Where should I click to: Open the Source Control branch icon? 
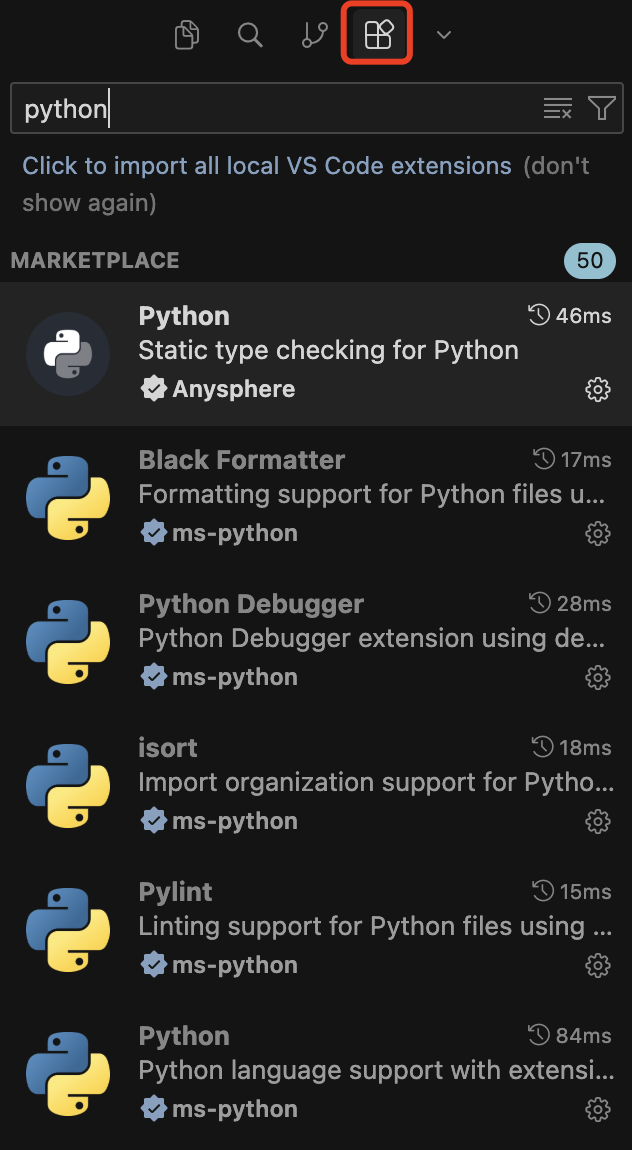pyautogui.click(x=315, y=34)
